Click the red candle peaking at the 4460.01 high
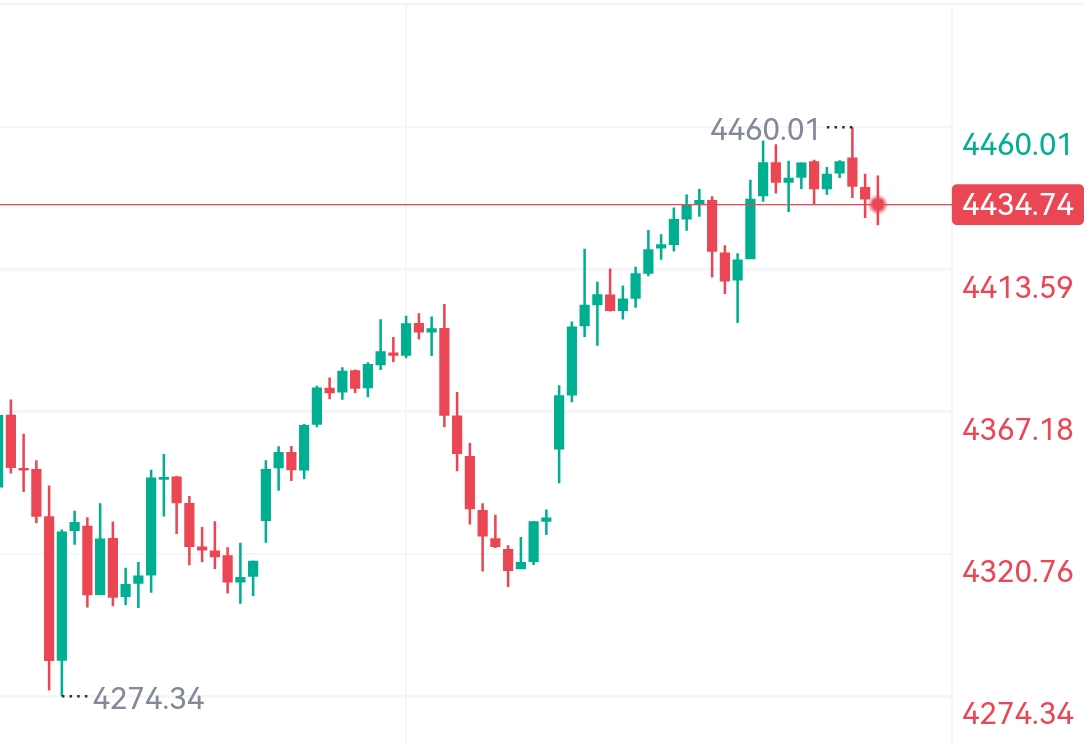 click(853, 170)
